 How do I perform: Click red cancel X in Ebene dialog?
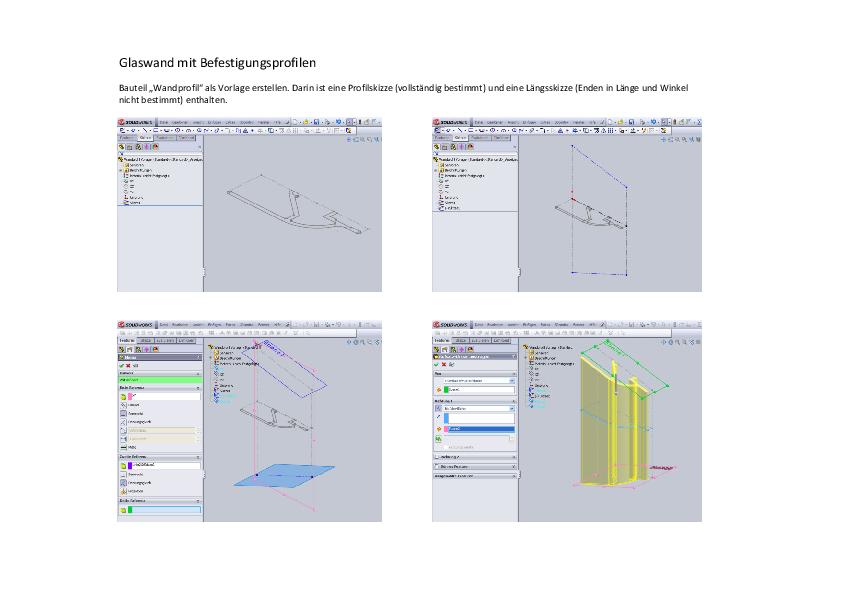click(128, 366)
